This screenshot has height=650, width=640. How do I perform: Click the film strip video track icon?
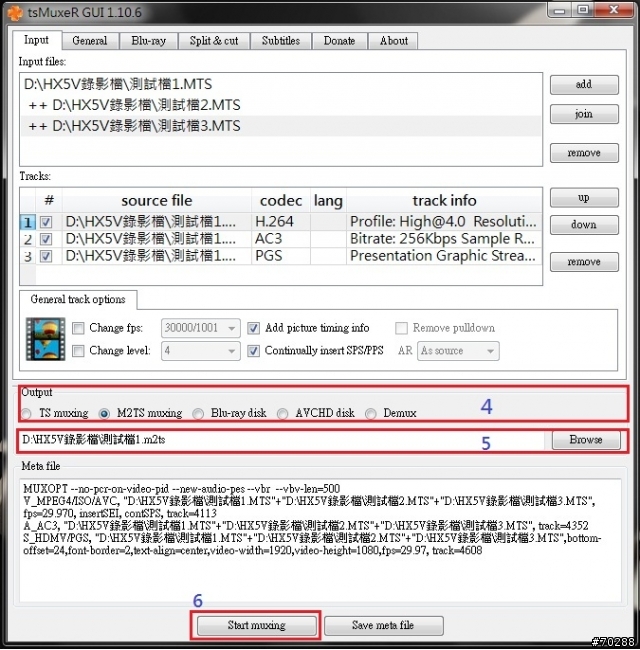click(x=46, y=339)
